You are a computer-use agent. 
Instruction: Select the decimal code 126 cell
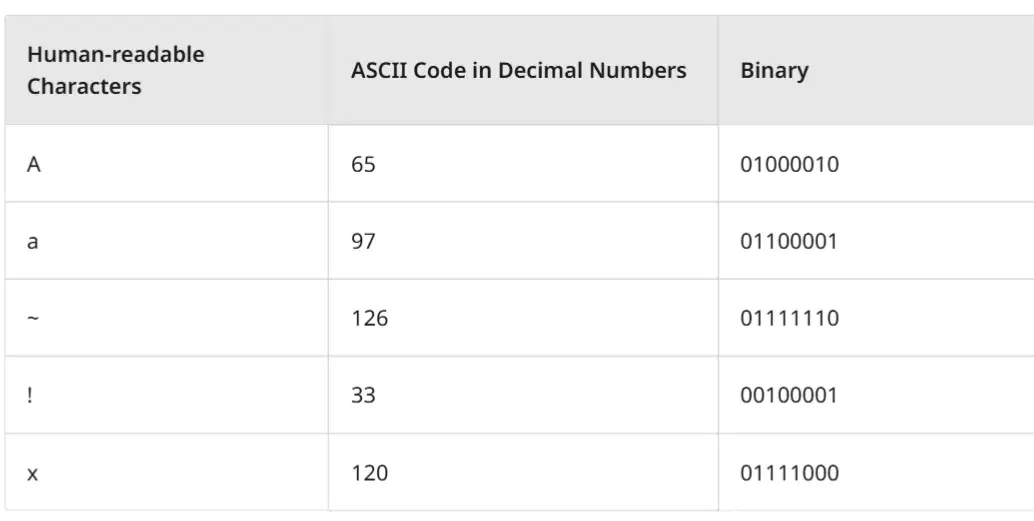523,318
